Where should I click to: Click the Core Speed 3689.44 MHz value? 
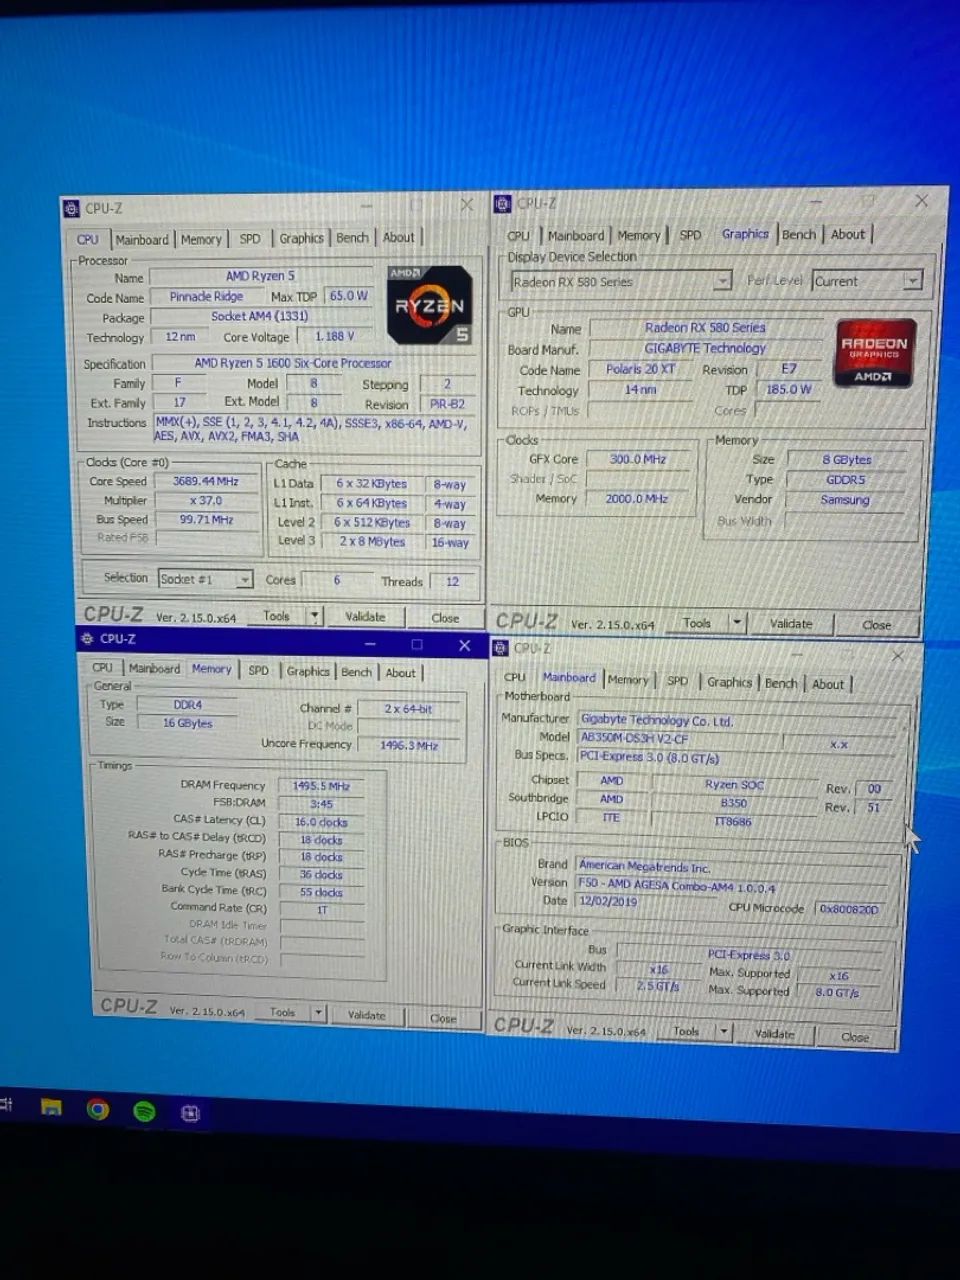pyautogui.click(x=206, y=481)
